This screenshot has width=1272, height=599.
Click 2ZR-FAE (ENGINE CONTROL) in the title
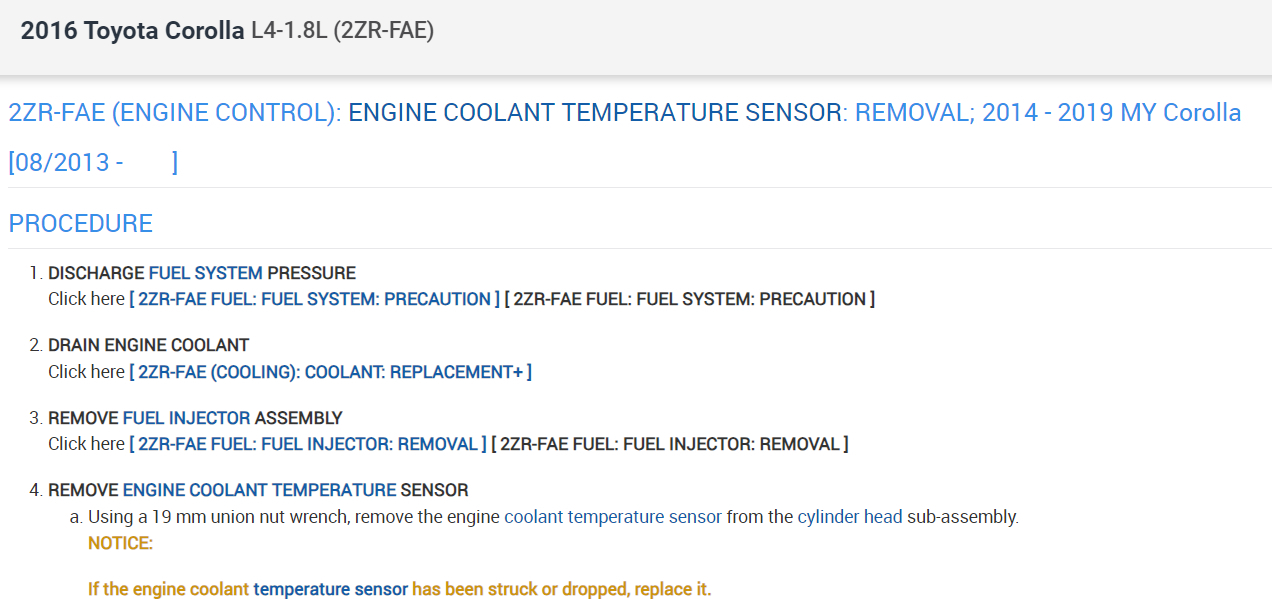[174, 113]
